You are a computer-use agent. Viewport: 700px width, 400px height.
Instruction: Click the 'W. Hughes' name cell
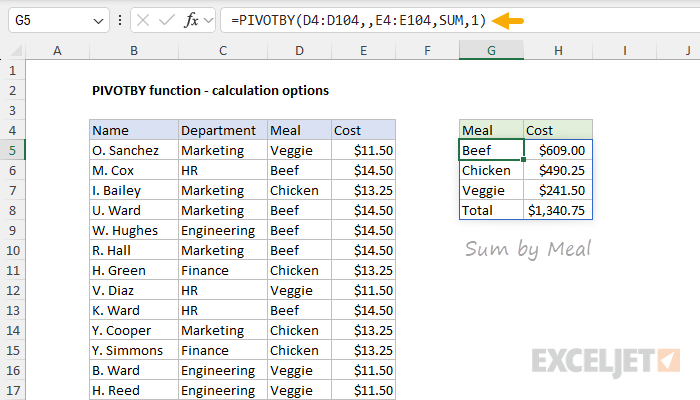point(134,230)
